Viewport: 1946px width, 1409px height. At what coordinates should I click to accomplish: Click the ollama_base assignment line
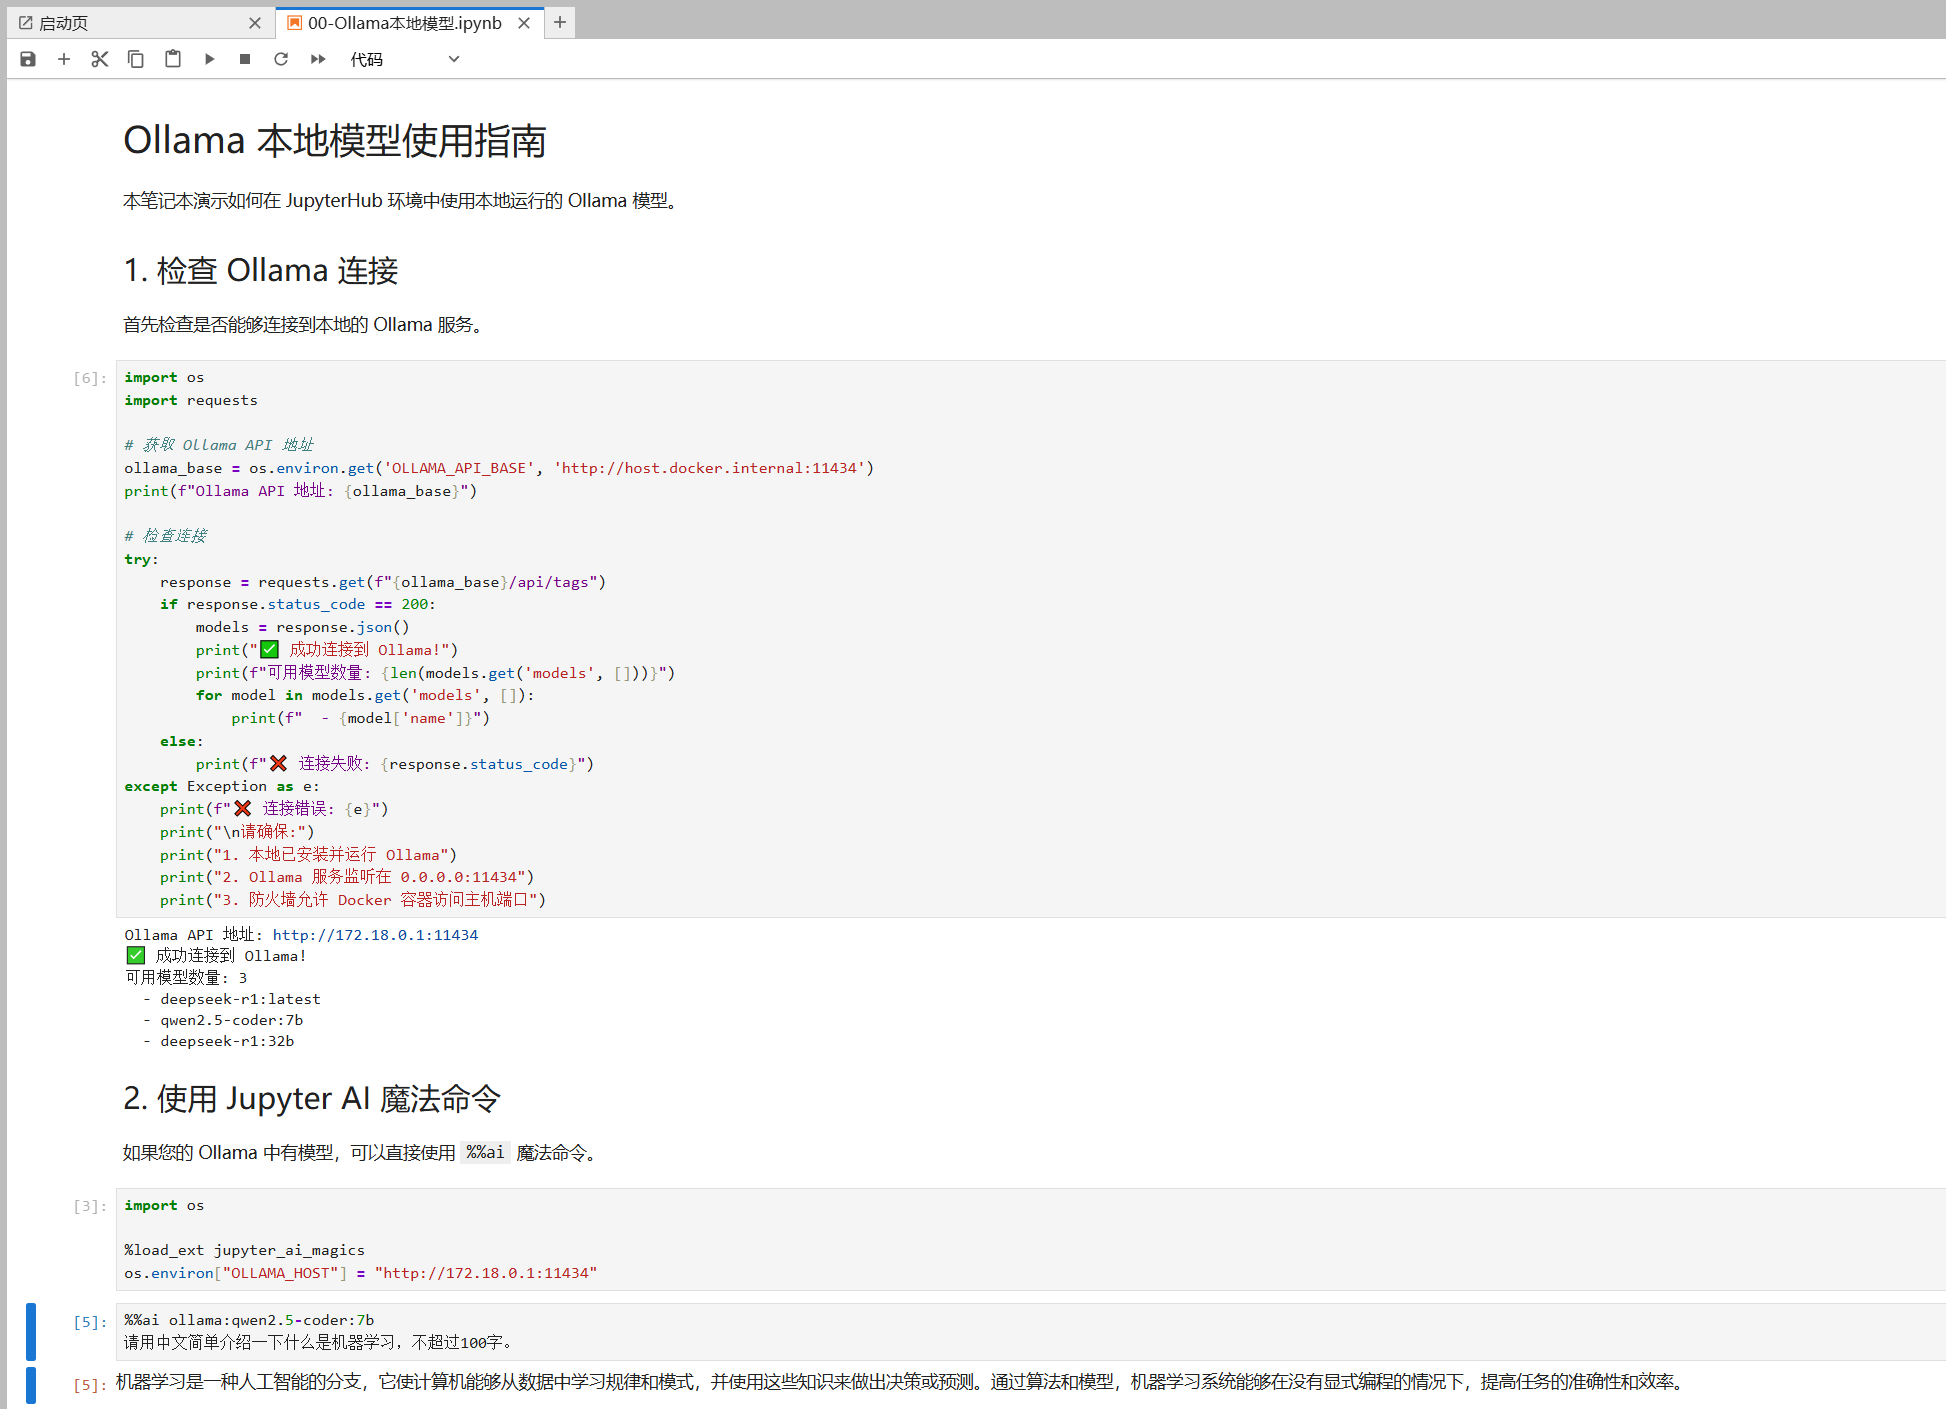[499, 468]
